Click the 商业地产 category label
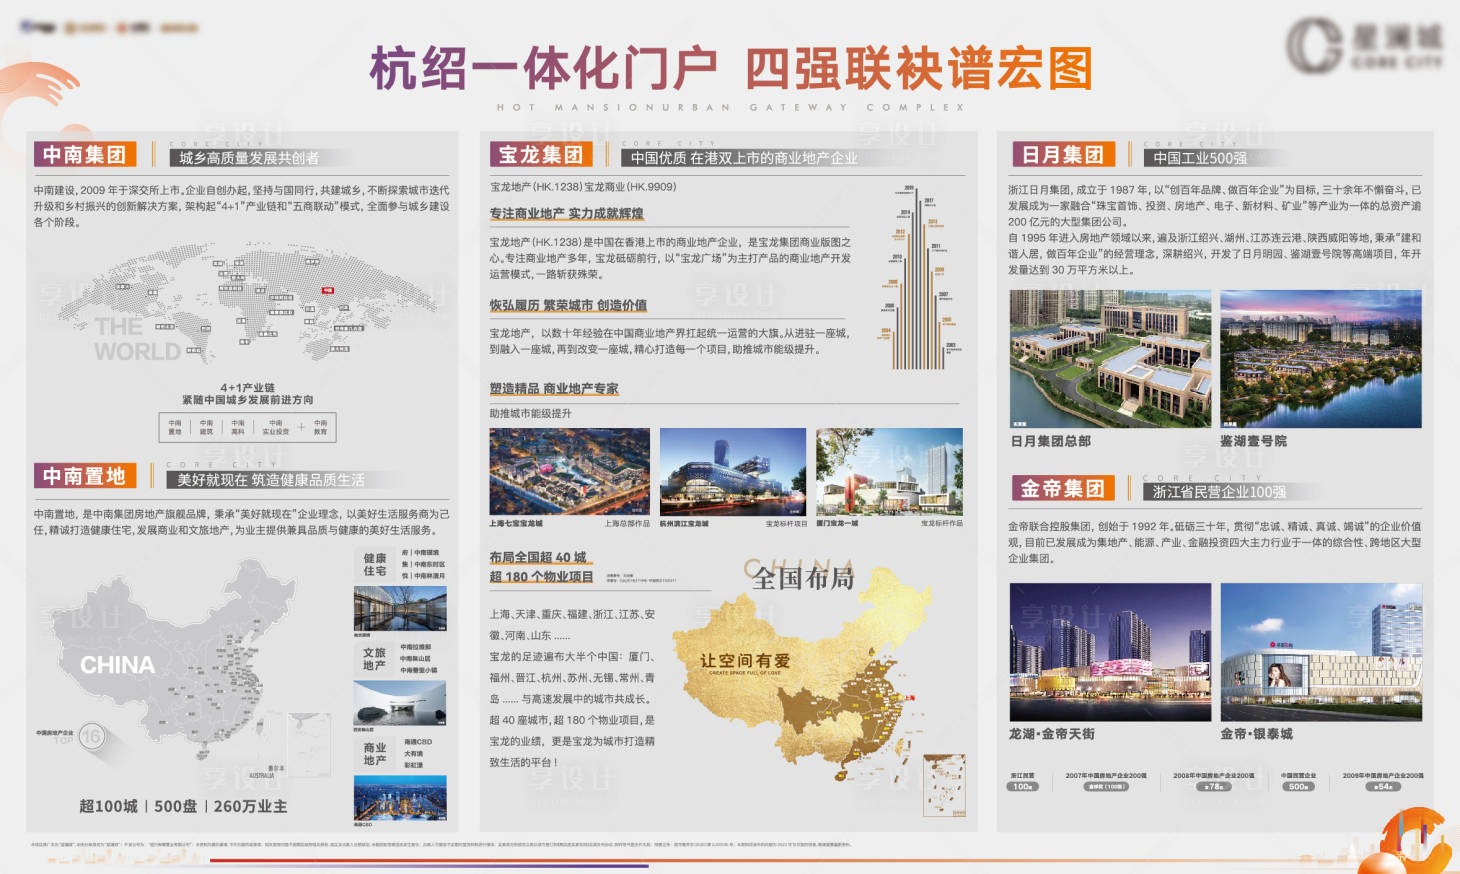This screenshot has height=874, width=1460. pyautogui.click(x=375, y=754)
